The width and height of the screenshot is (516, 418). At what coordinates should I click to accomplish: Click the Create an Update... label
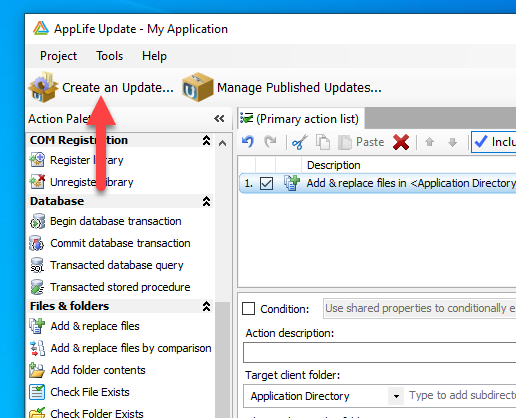(x=118, y=88)
